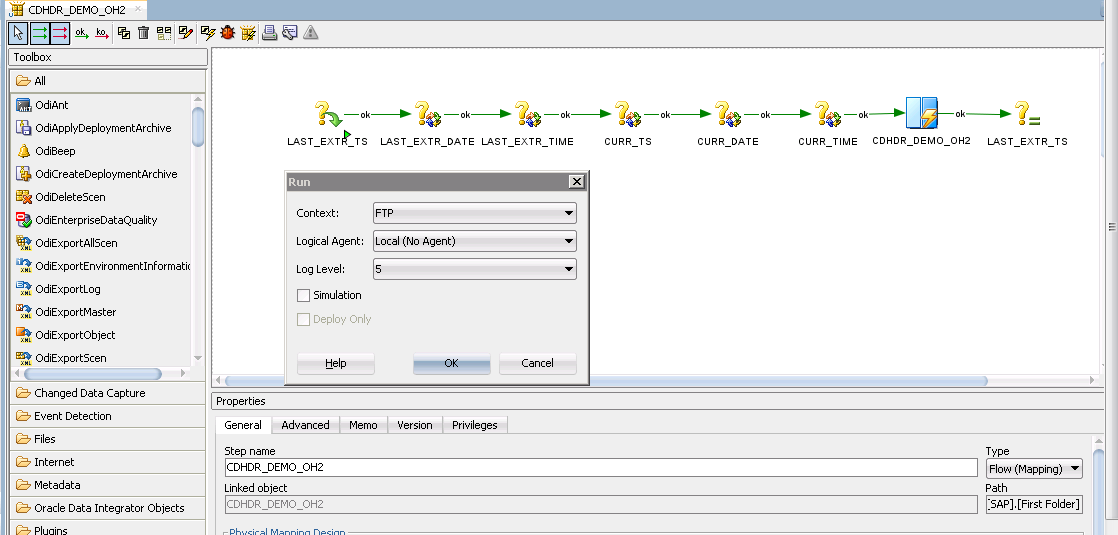
Task: Click OK in the Run dialog
Action: point(451,363)
